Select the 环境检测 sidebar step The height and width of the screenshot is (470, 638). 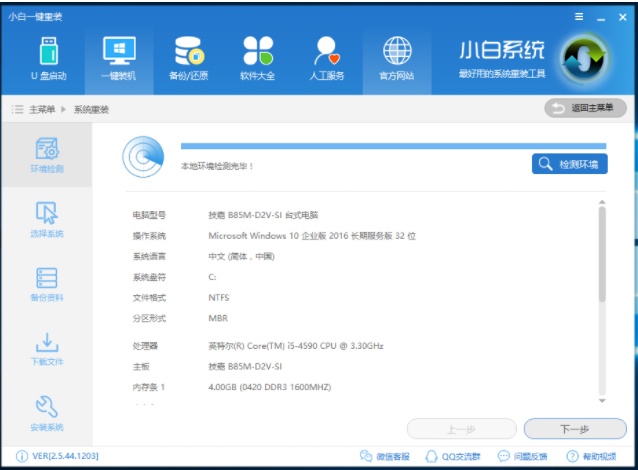(x=46, y=155)
